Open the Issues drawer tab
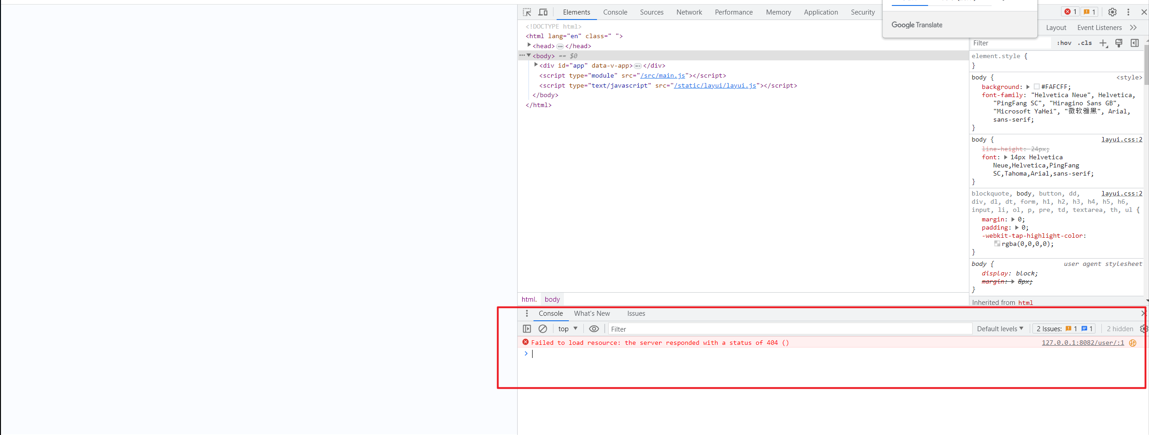The height and width of the screenshot is (435, 1149). (x=636, y=313)
